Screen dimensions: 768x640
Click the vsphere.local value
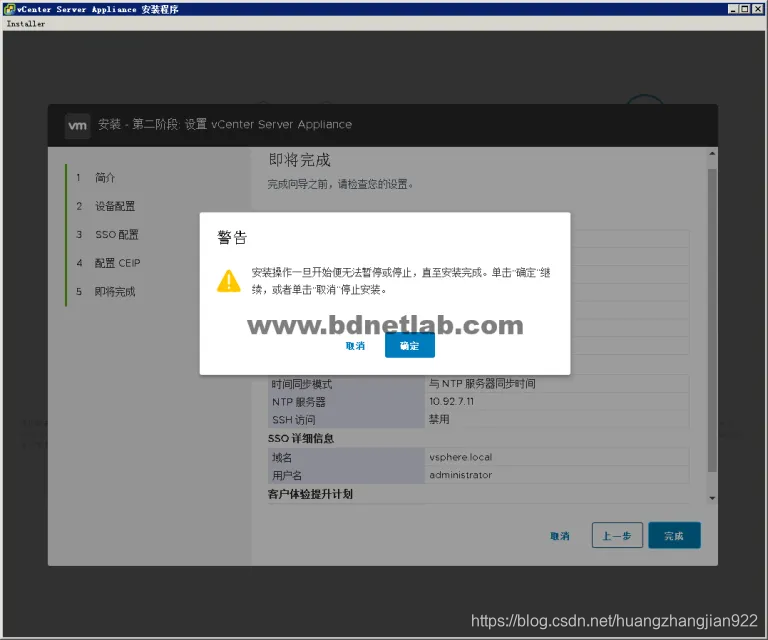pyautogui.click(x=460, y=457)
